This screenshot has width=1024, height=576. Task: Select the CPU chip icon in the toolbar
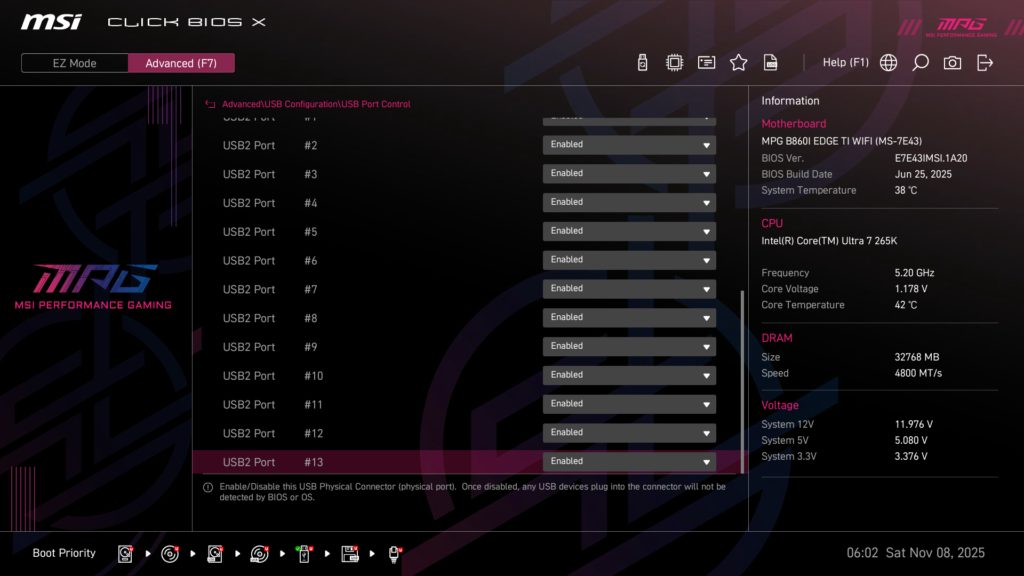[x=674, y=61]
